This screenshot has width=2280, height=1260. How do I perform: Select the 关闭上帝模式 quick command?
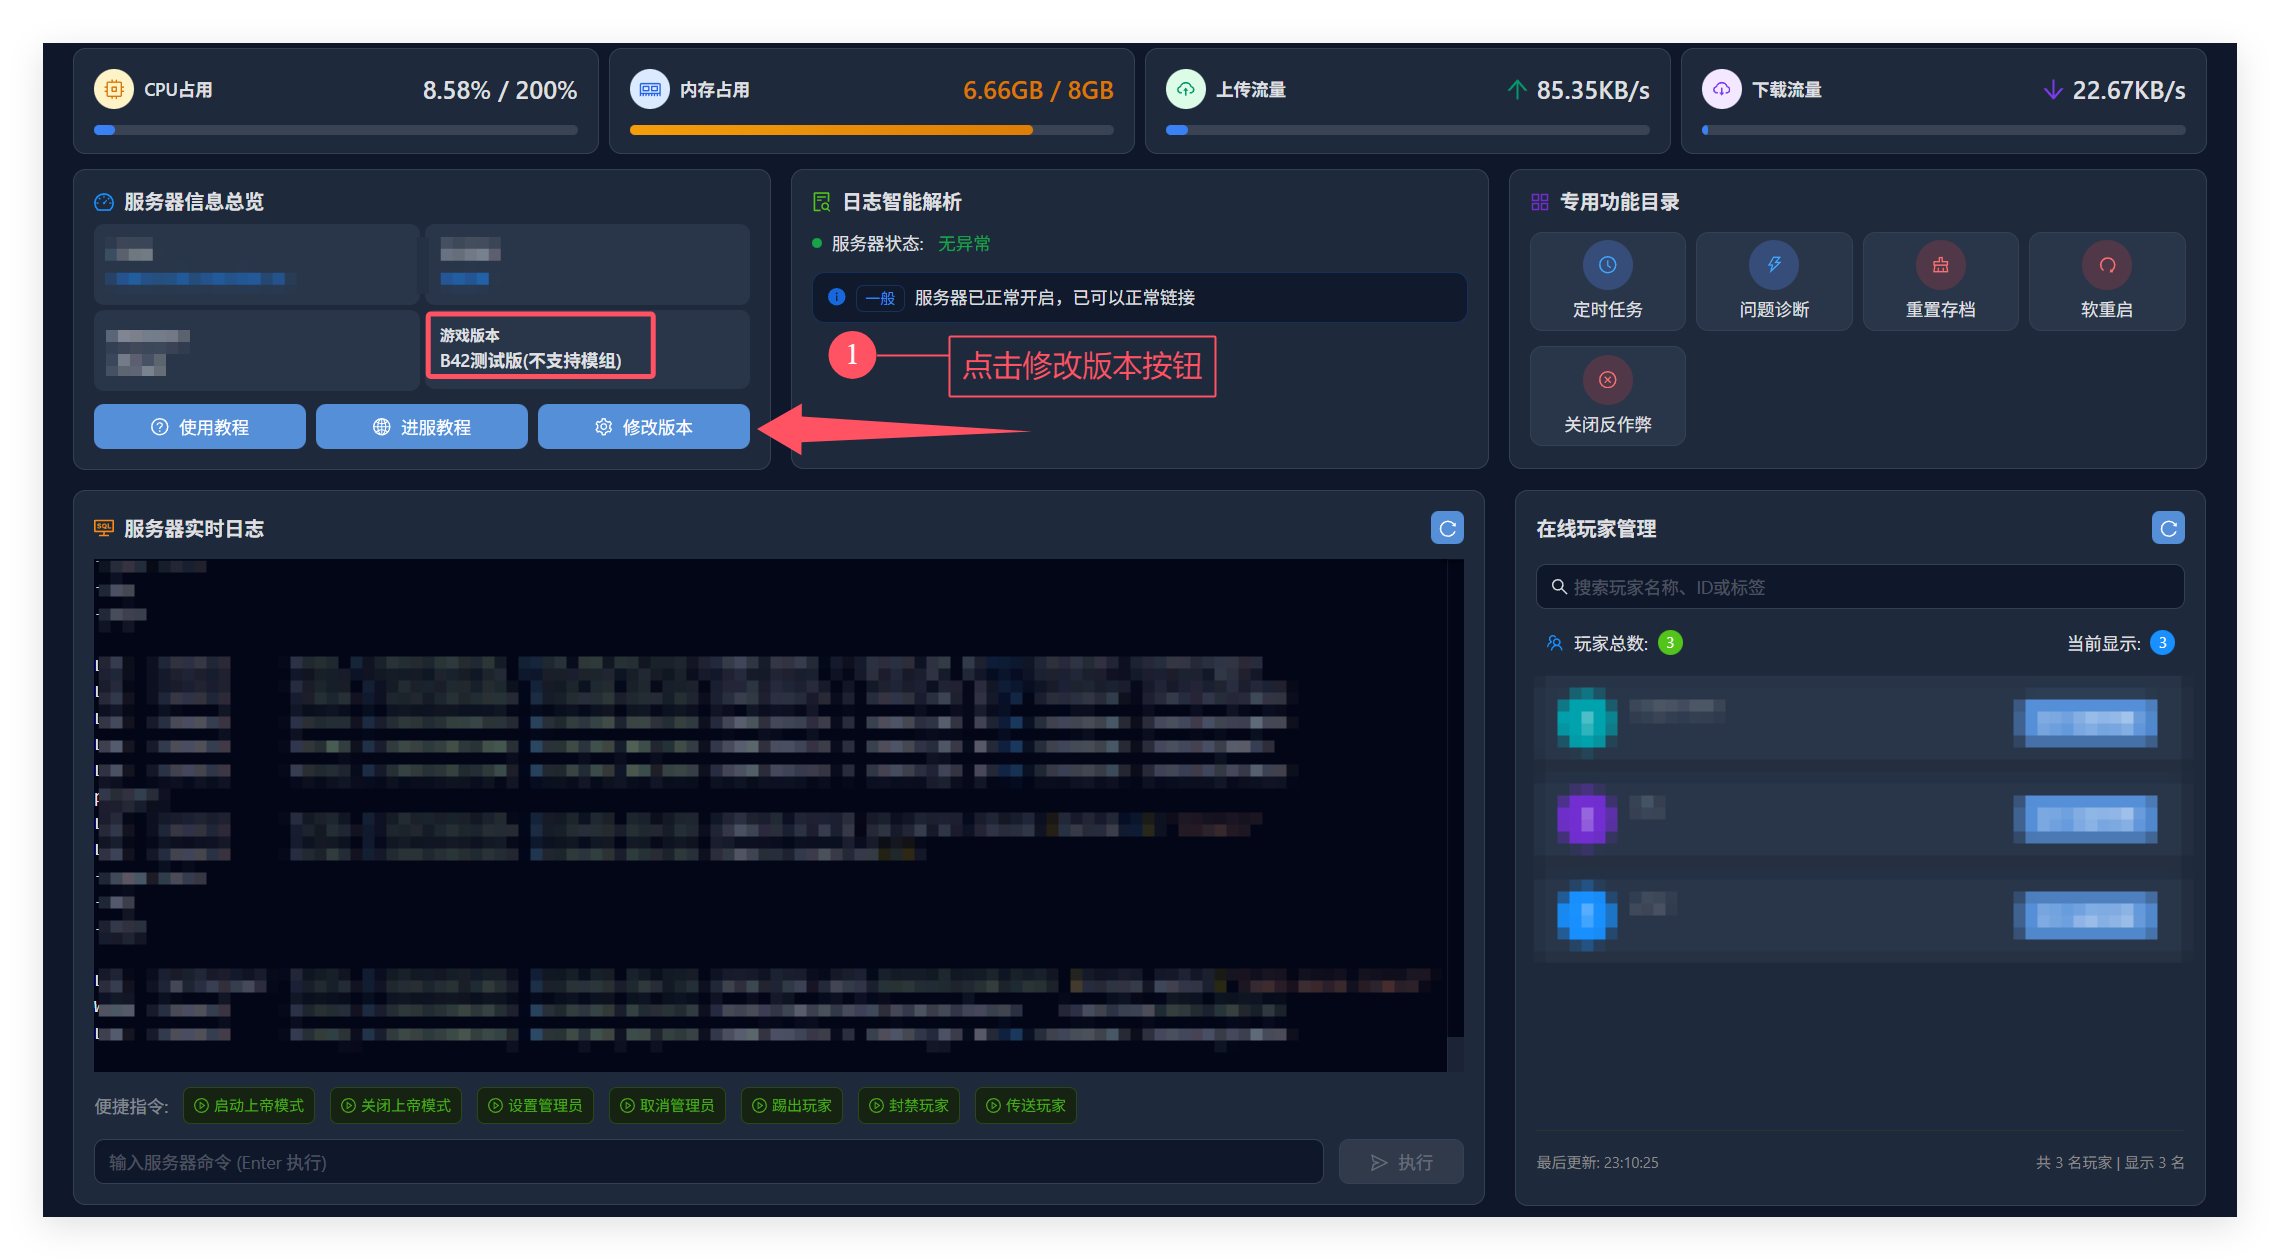[396, 1105]
